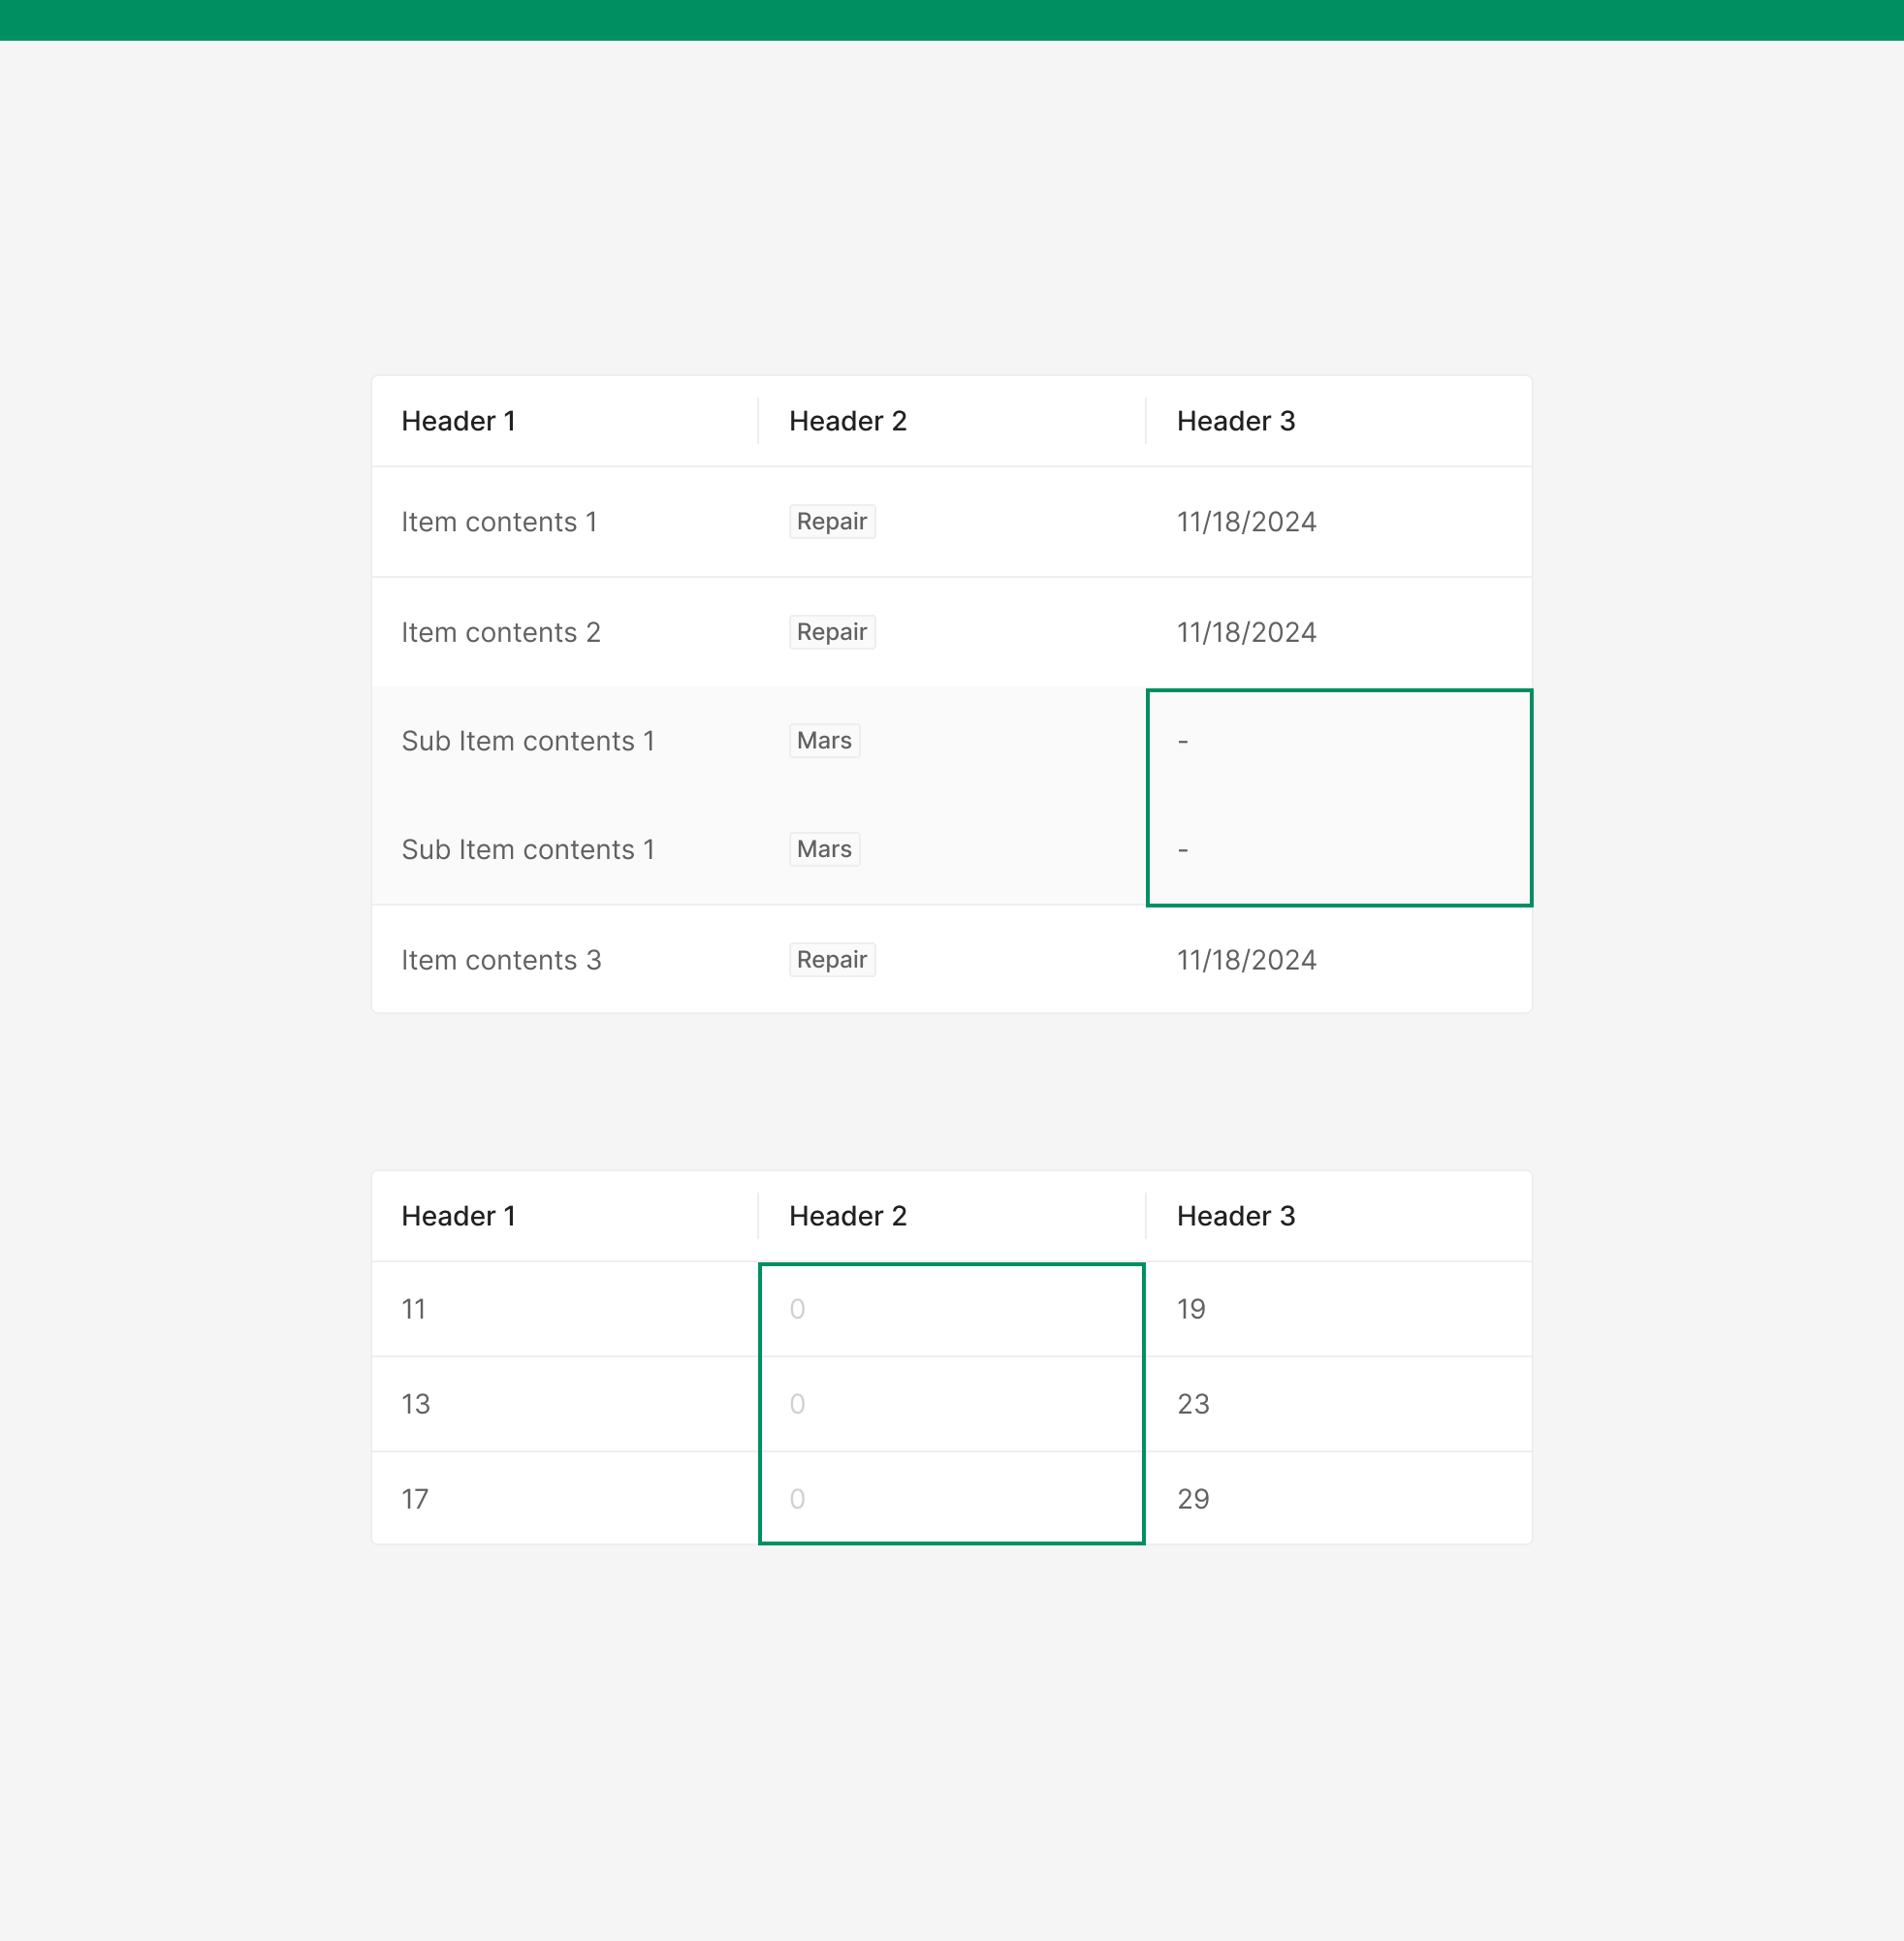The image size is (1904, 1941).
Task: Click the second Mars tag
Action: pyautogui.click(x=824, y=849)
